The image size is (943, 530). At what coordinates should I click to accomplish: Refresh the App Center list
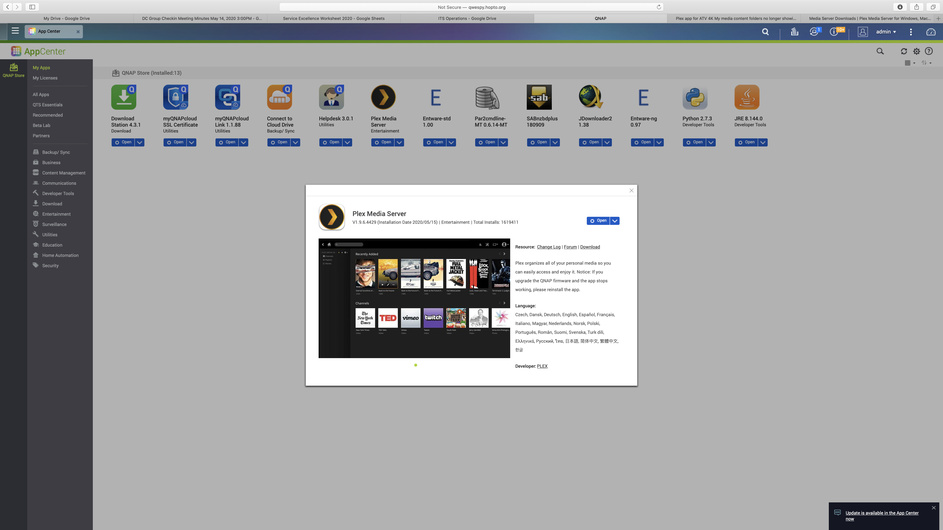pyautogui.click(x=903, y=51)
